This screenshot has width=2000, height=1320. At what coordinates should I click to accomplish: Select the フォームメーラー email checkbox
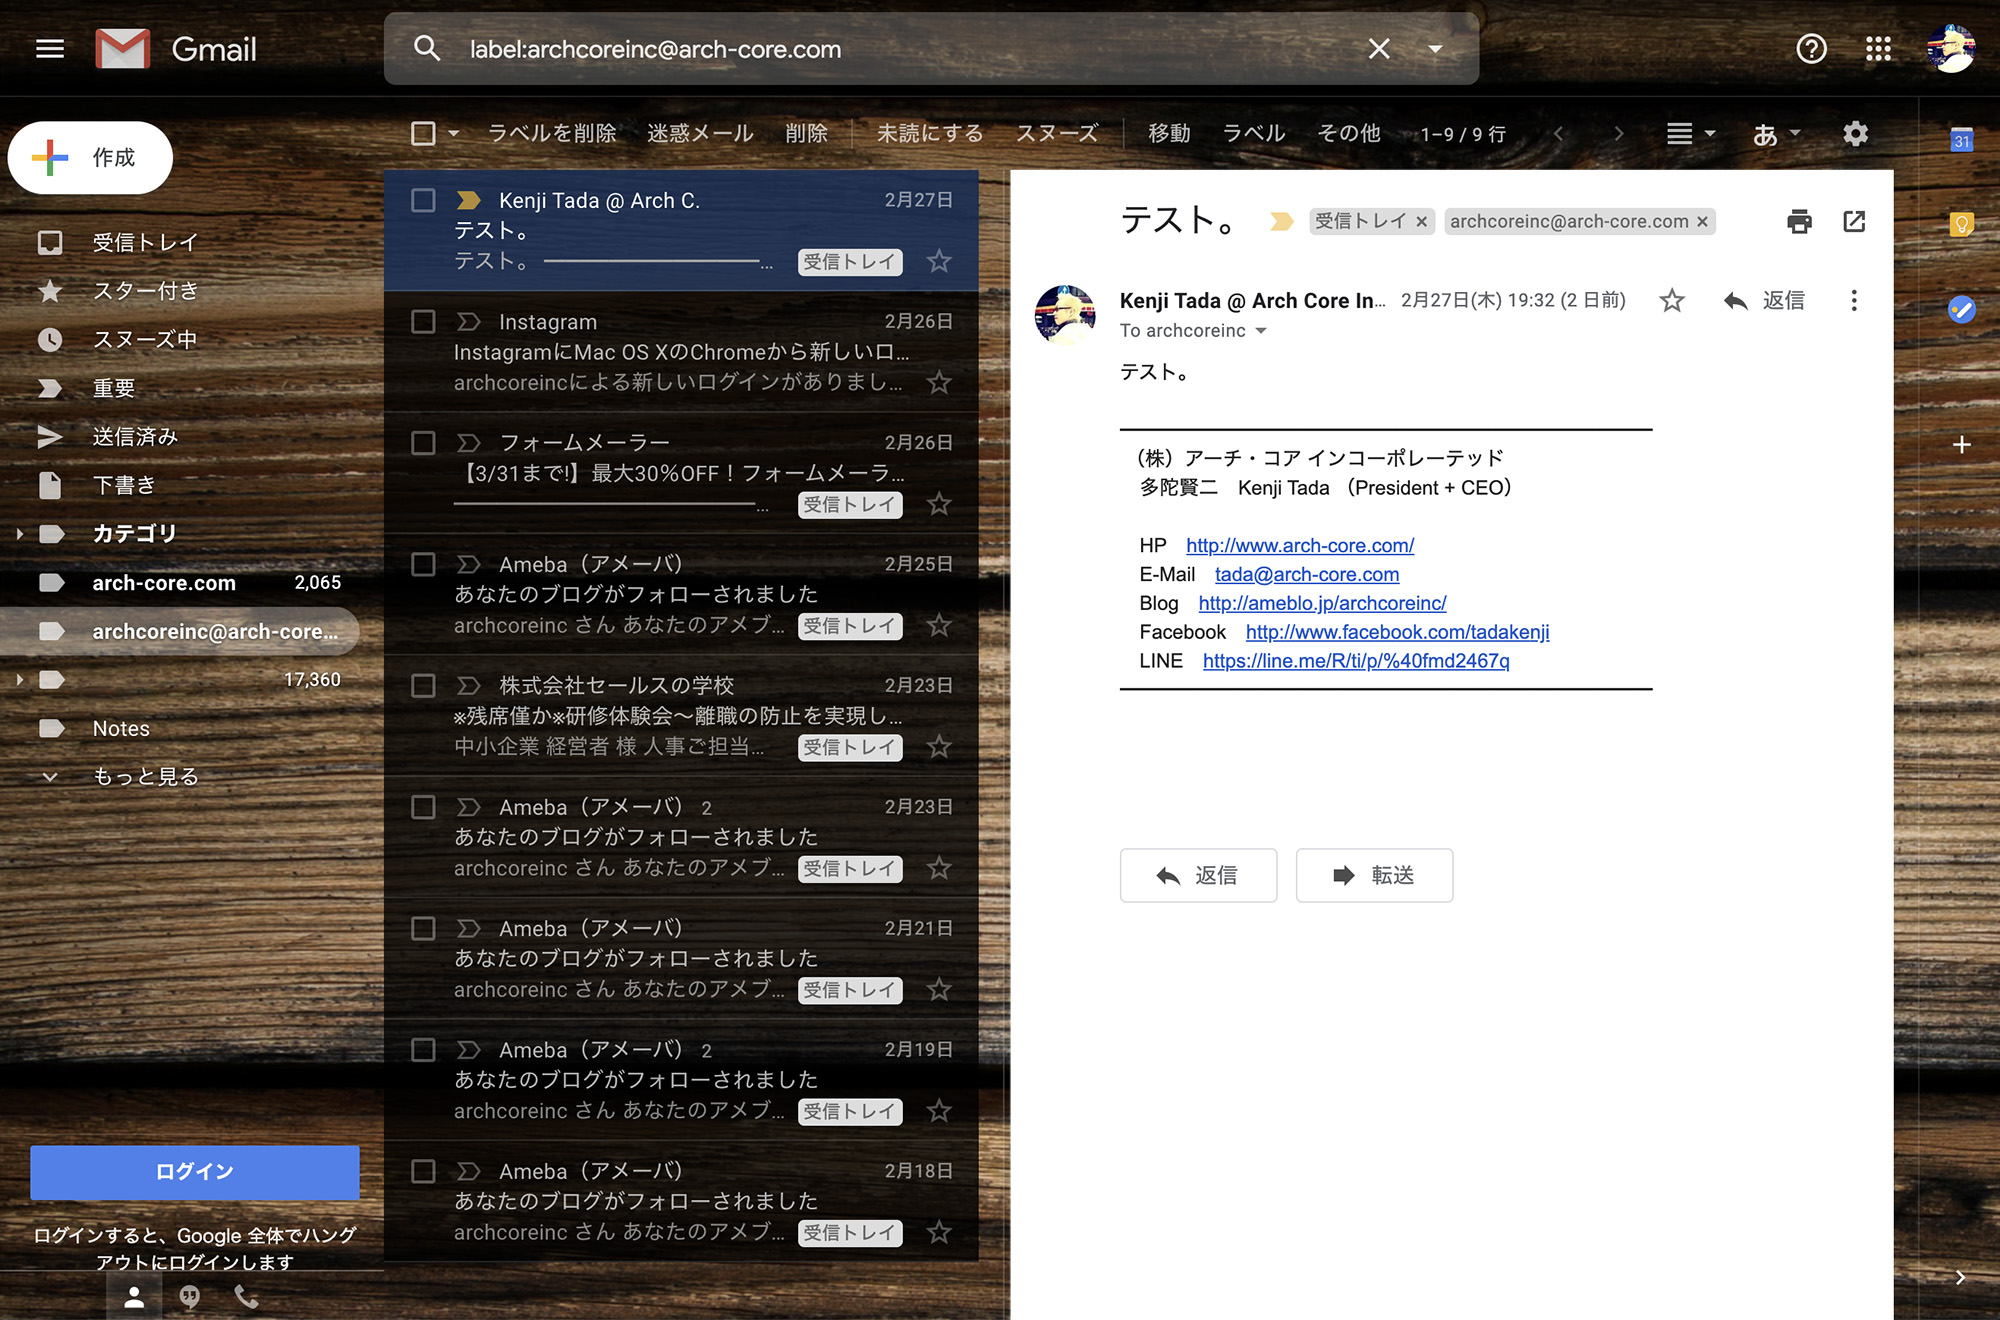[423, 443]
